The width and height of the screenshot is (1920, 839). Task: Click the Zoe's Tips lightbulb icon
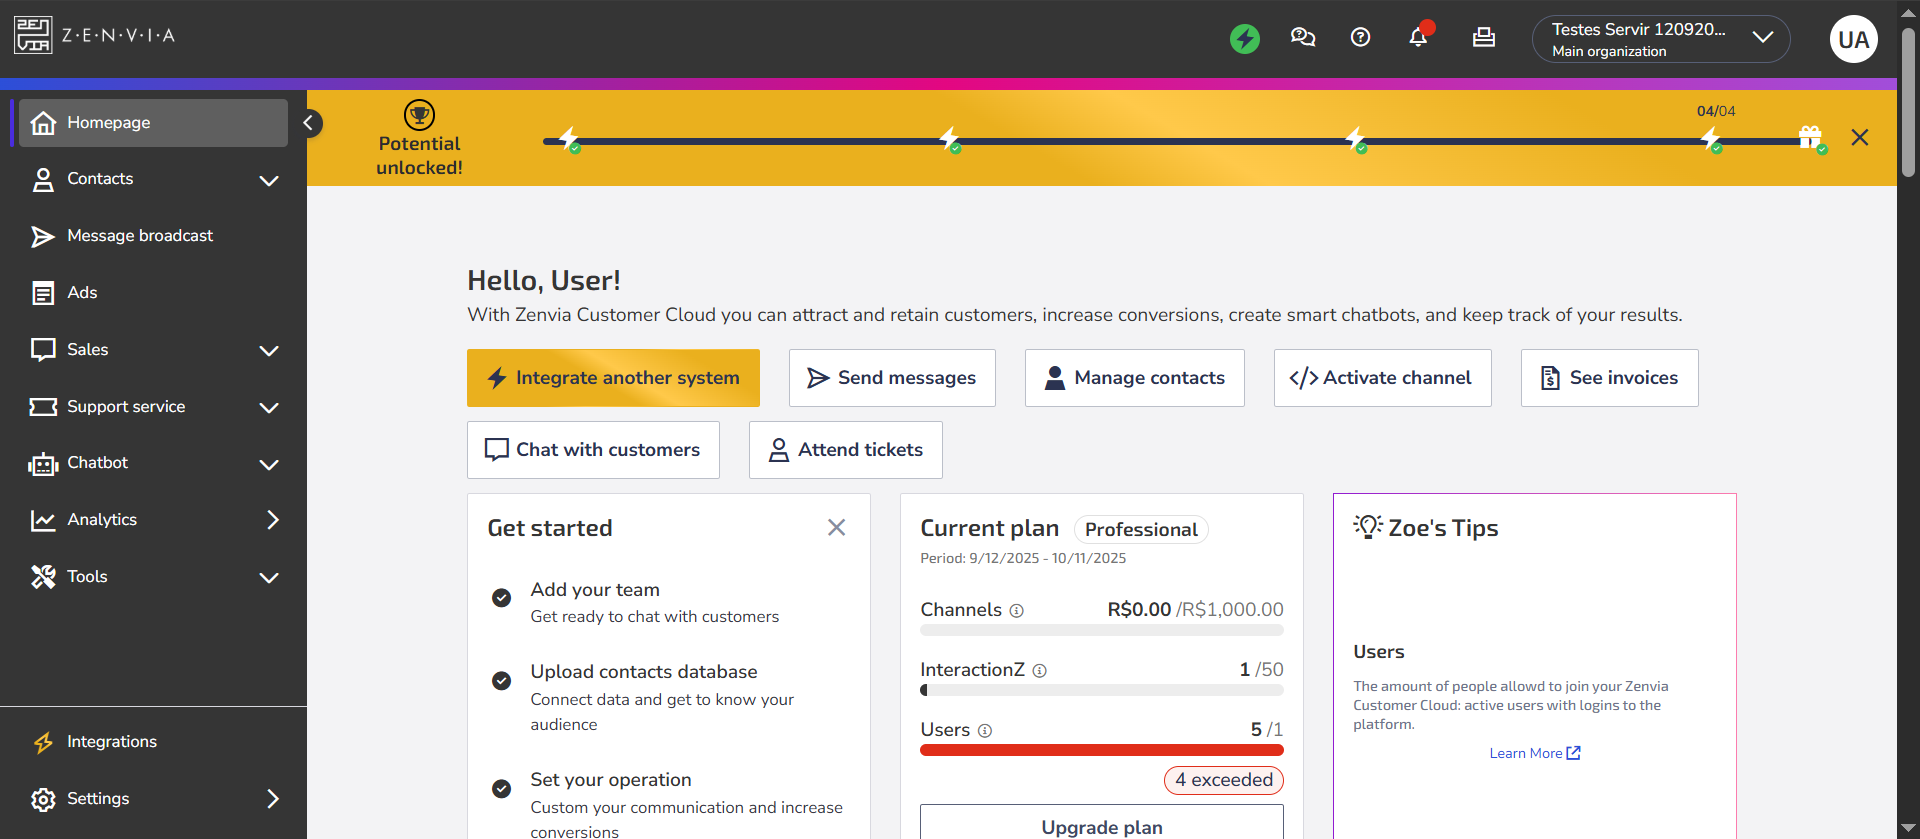(x=1368, y=526)
